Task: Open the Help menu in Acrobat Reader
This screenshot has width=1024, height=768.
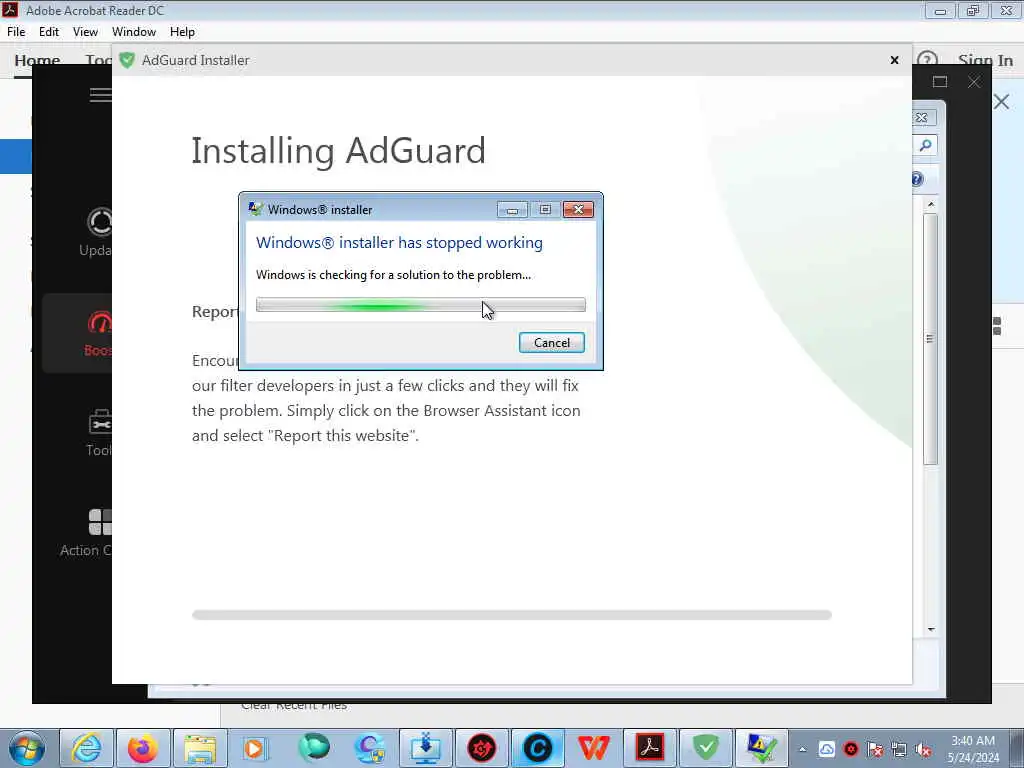Action: [182, 32]
